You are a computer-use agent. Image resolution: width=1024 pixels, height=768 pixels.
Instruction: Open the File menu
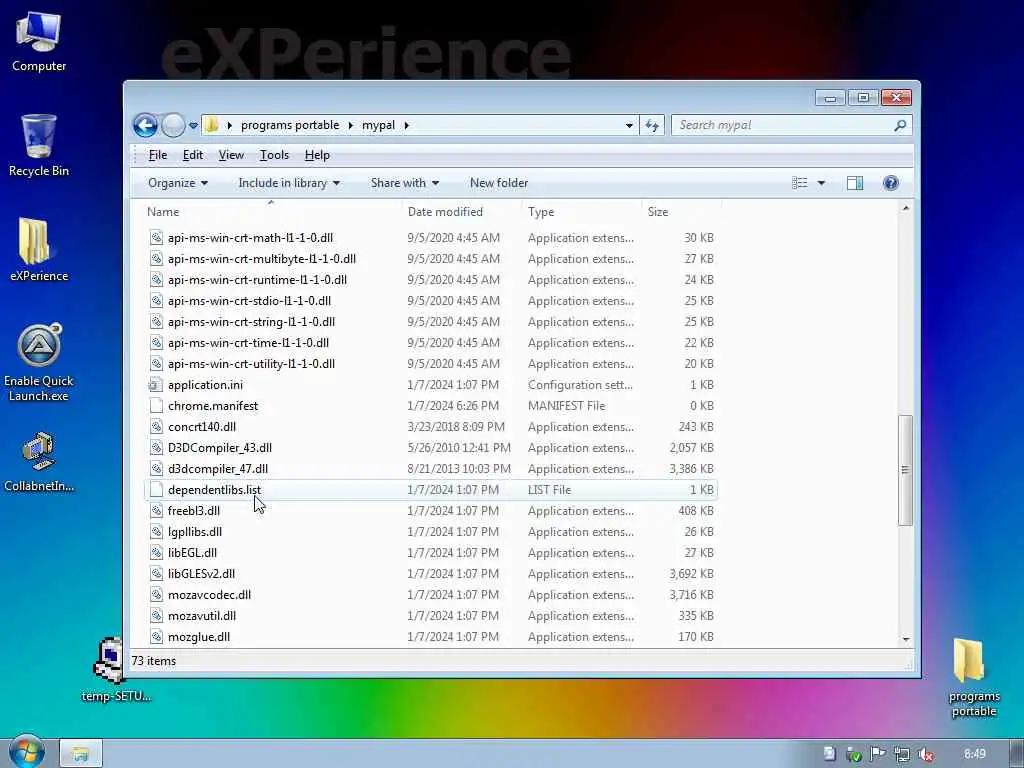click(x=157, y=155)
